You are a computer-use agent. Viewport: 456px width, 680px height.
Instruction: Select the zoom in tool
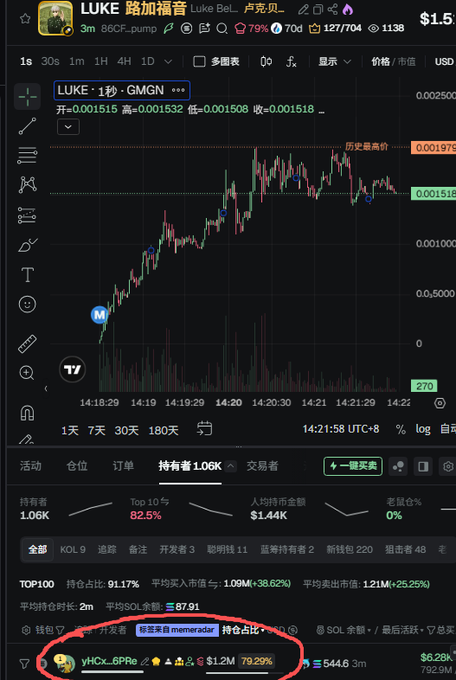[x=27, y=373]
